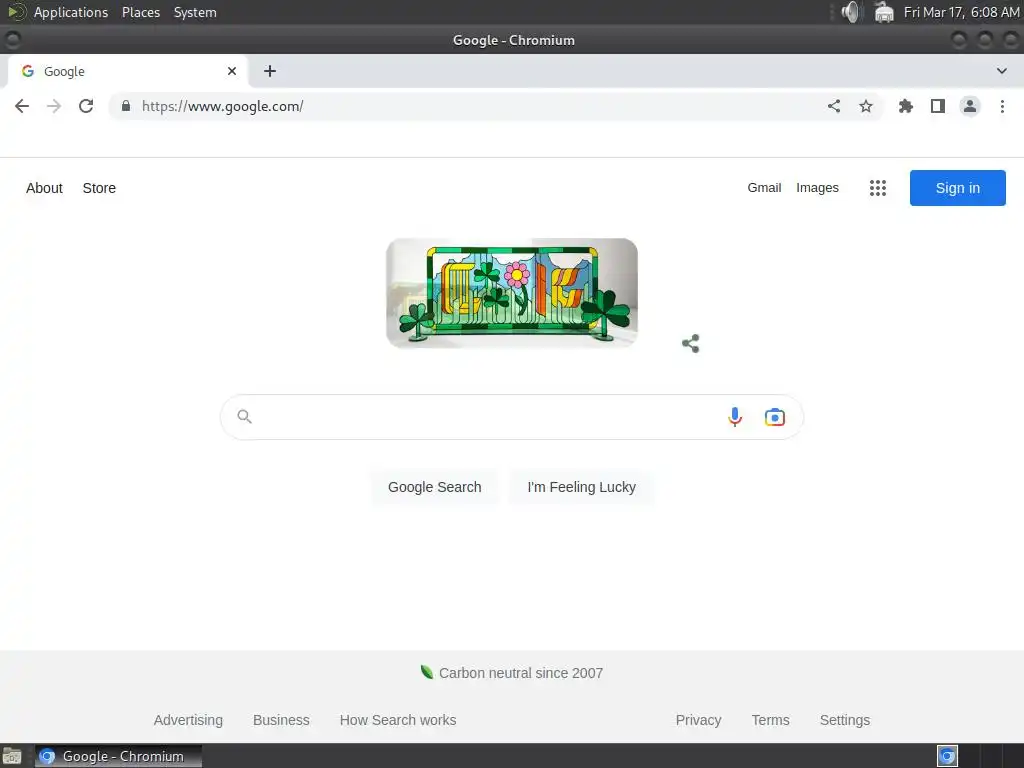Image resolution: width=1024 pixels, height=768 pixels.
Task: Open the Settings footer menu
Action: [x=844, y=720]
